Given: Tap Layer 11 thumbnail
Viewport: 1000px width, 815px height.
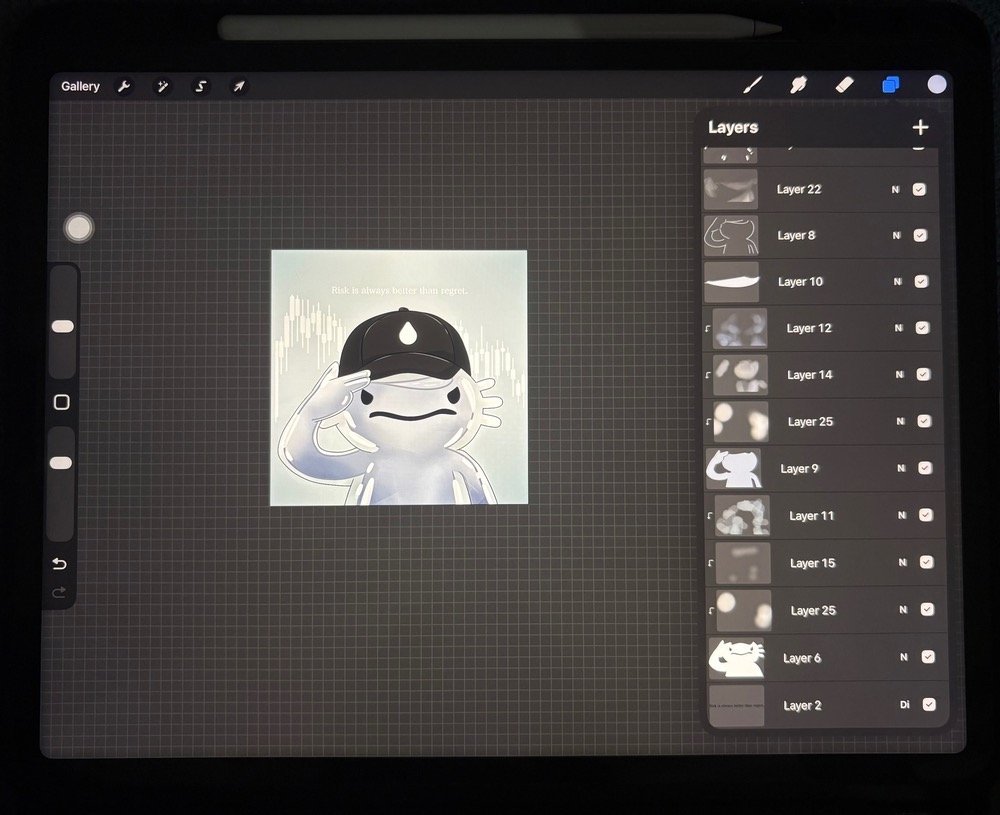Looking at the screenshot, I should point(742,515).
